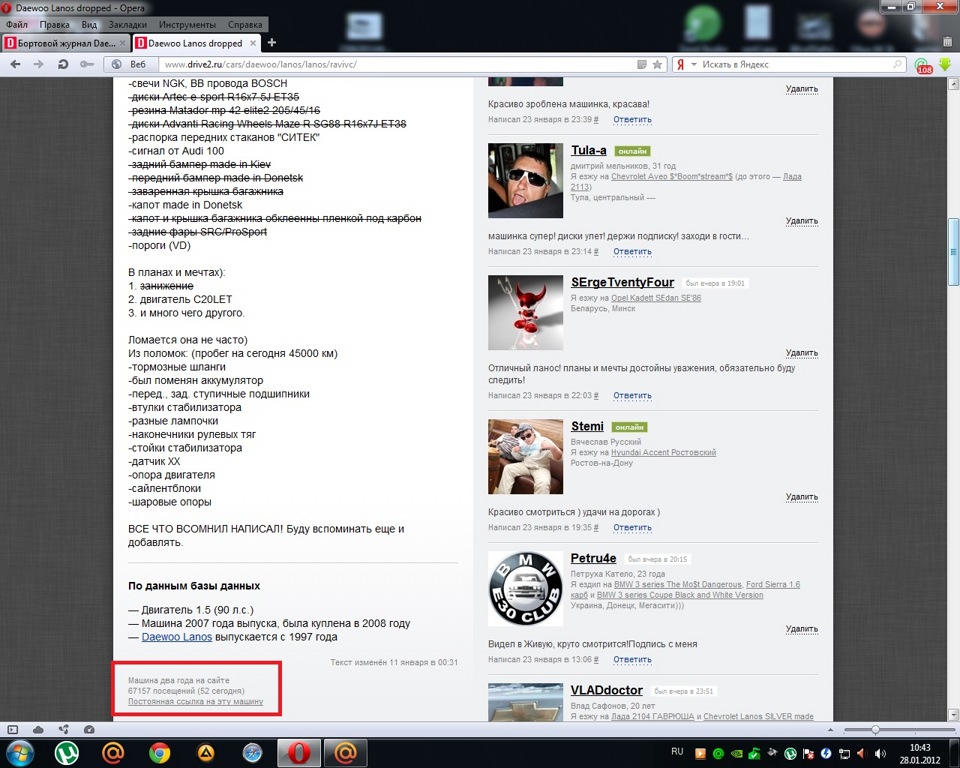Open permanent link Постоянная ссылка на эту машину

tap(195, 701)
